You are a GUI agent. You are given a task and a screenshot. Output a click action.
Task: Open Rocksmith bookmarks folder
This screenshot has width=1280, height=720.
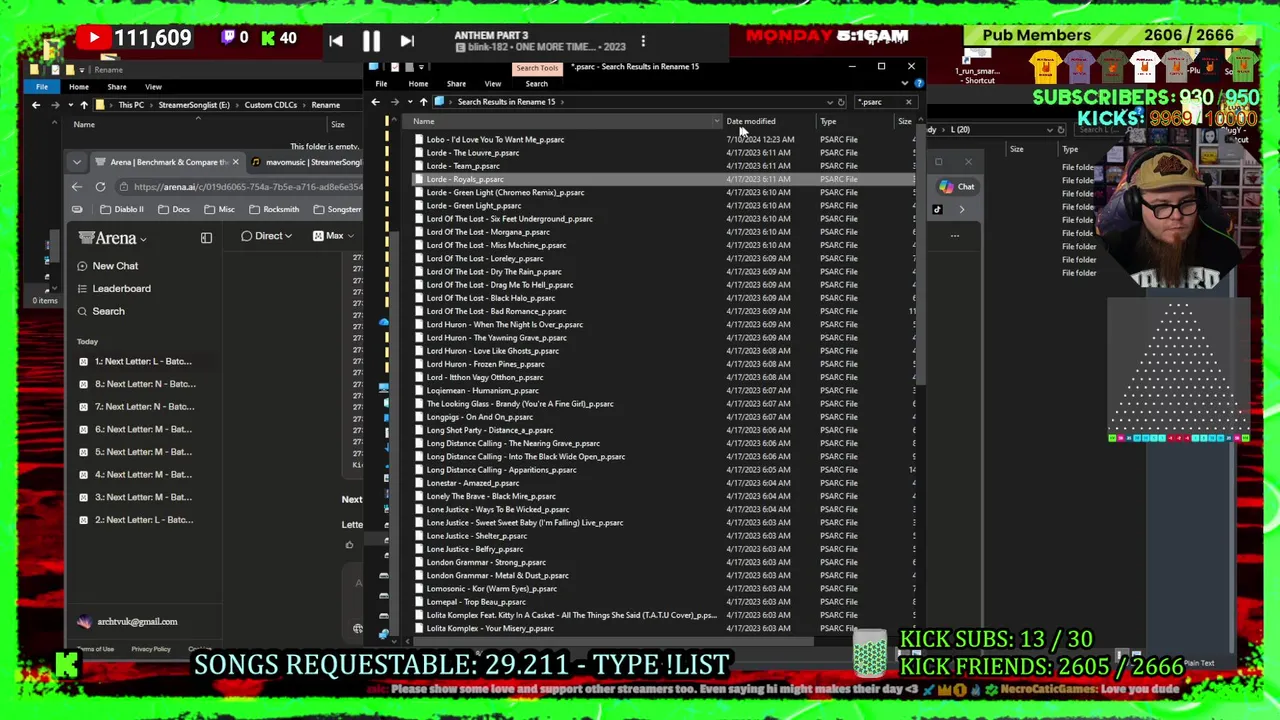click(x=274, y=209)
